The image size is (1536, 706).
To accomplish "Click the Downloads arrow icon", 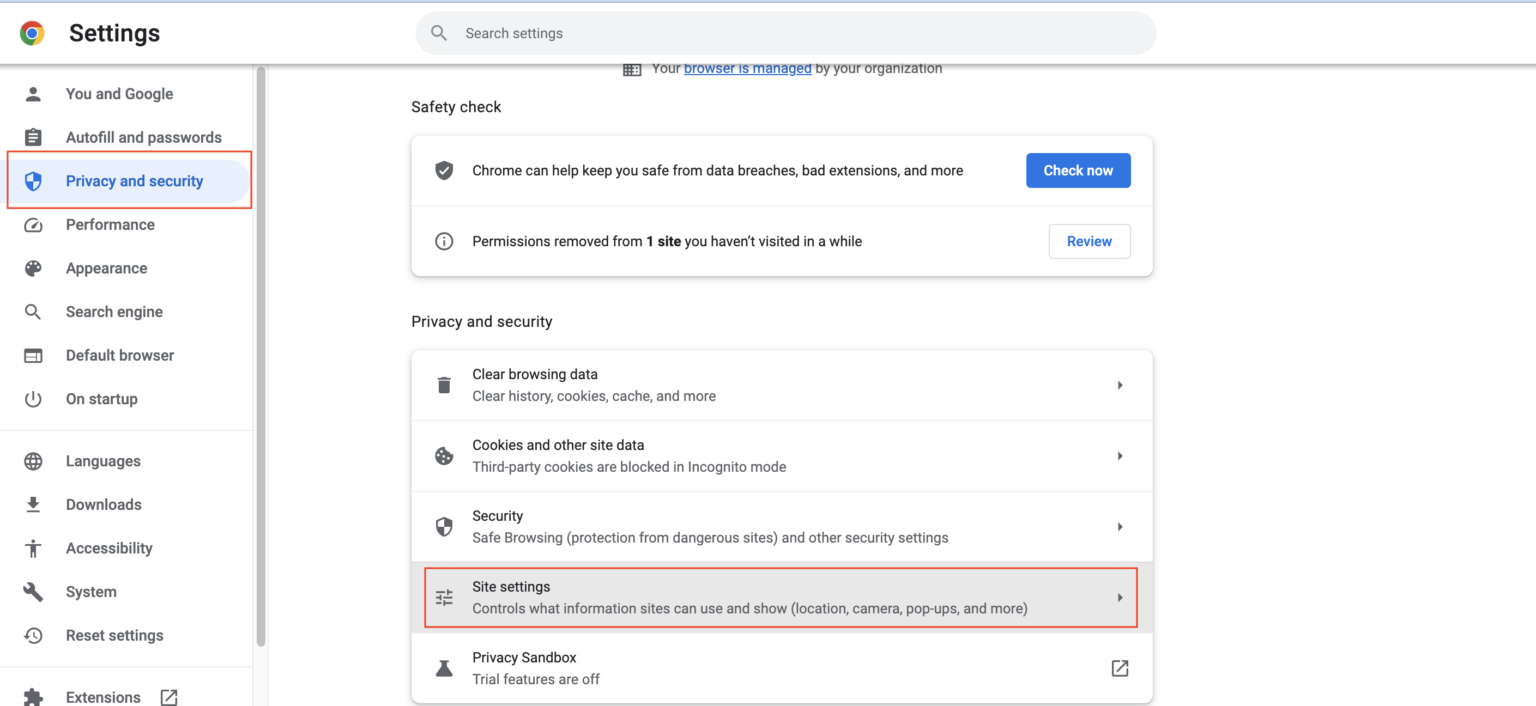I will pos(33,504).
